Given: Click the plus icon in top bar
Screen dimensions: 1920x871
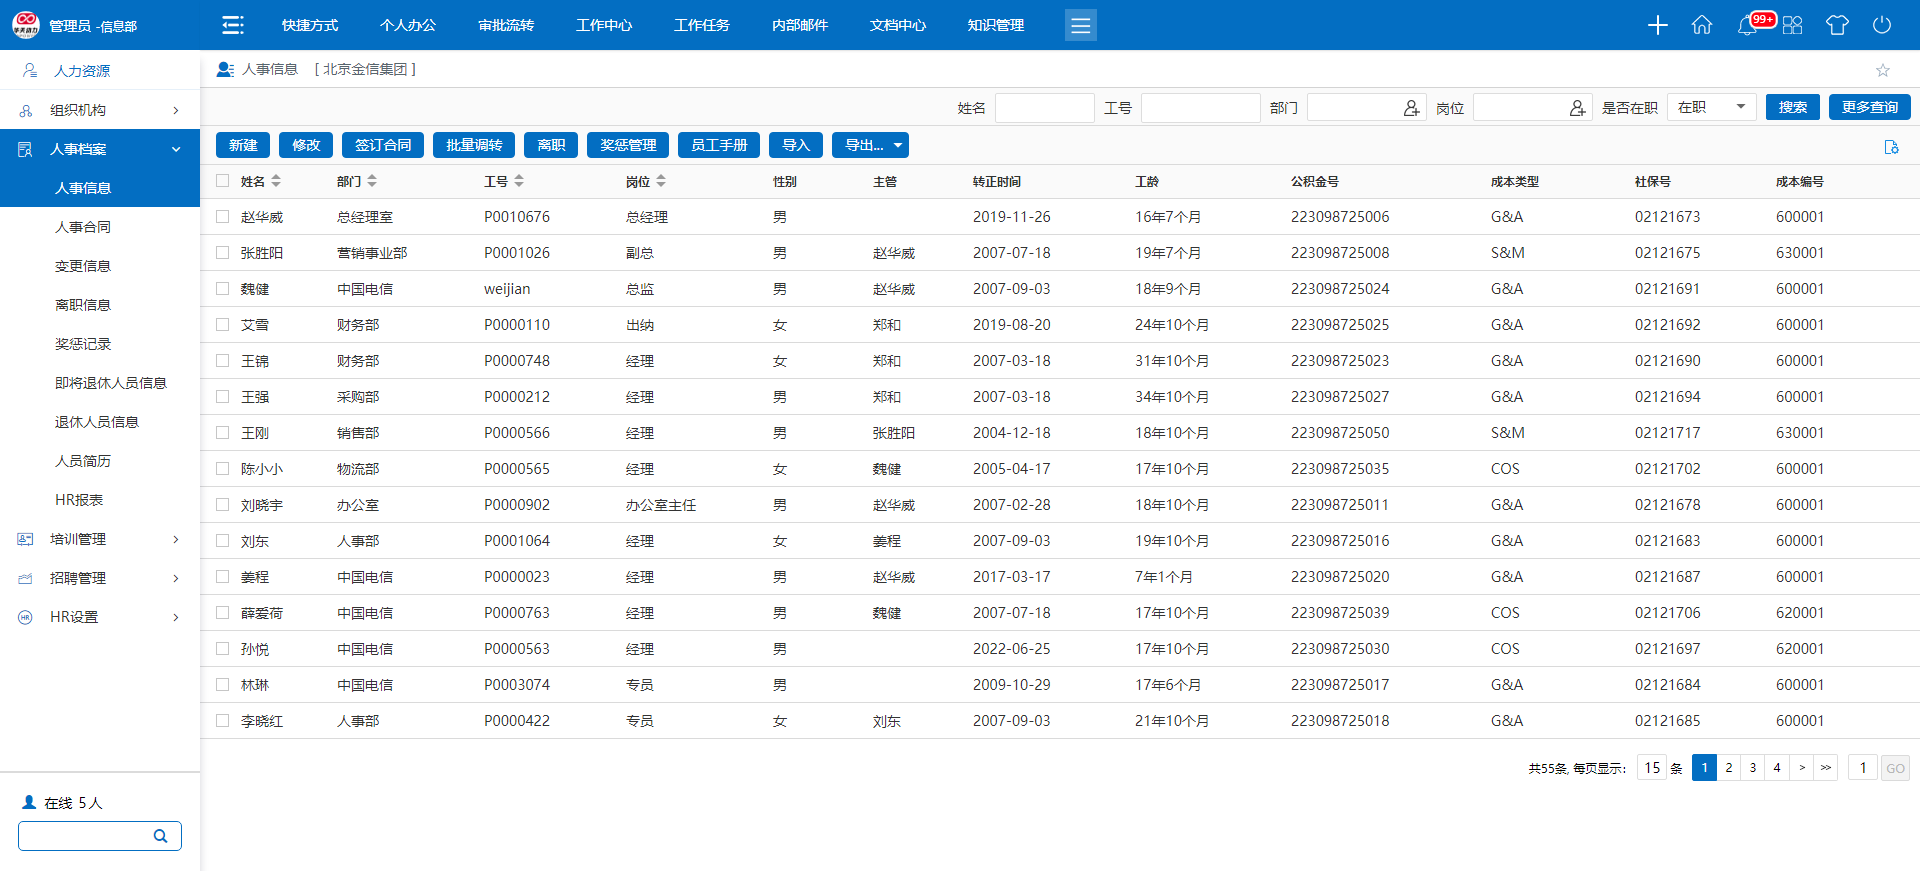Looking at the screenshot, I should click(1657, 25).
